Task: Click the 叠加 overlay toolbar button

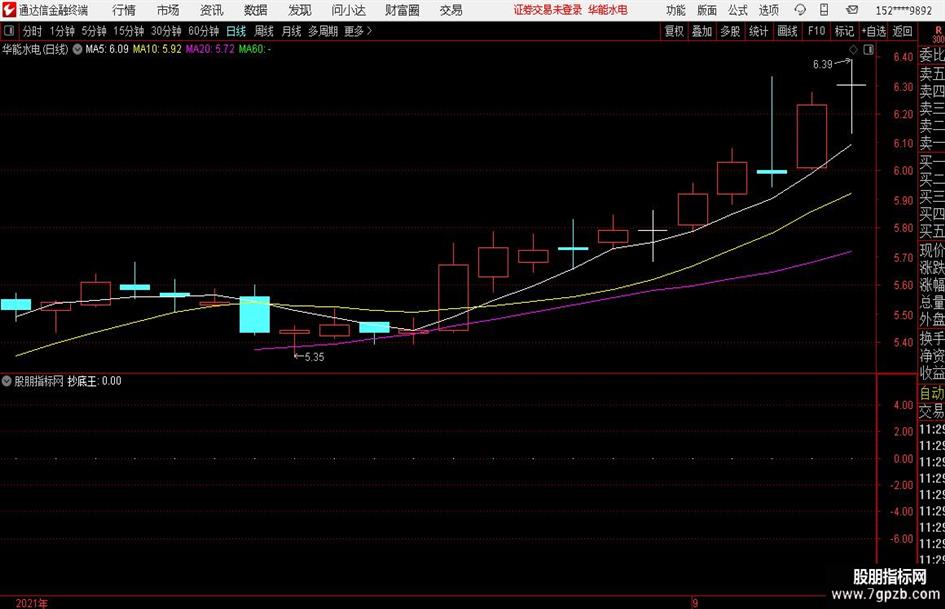Action: tap(702, 31)
